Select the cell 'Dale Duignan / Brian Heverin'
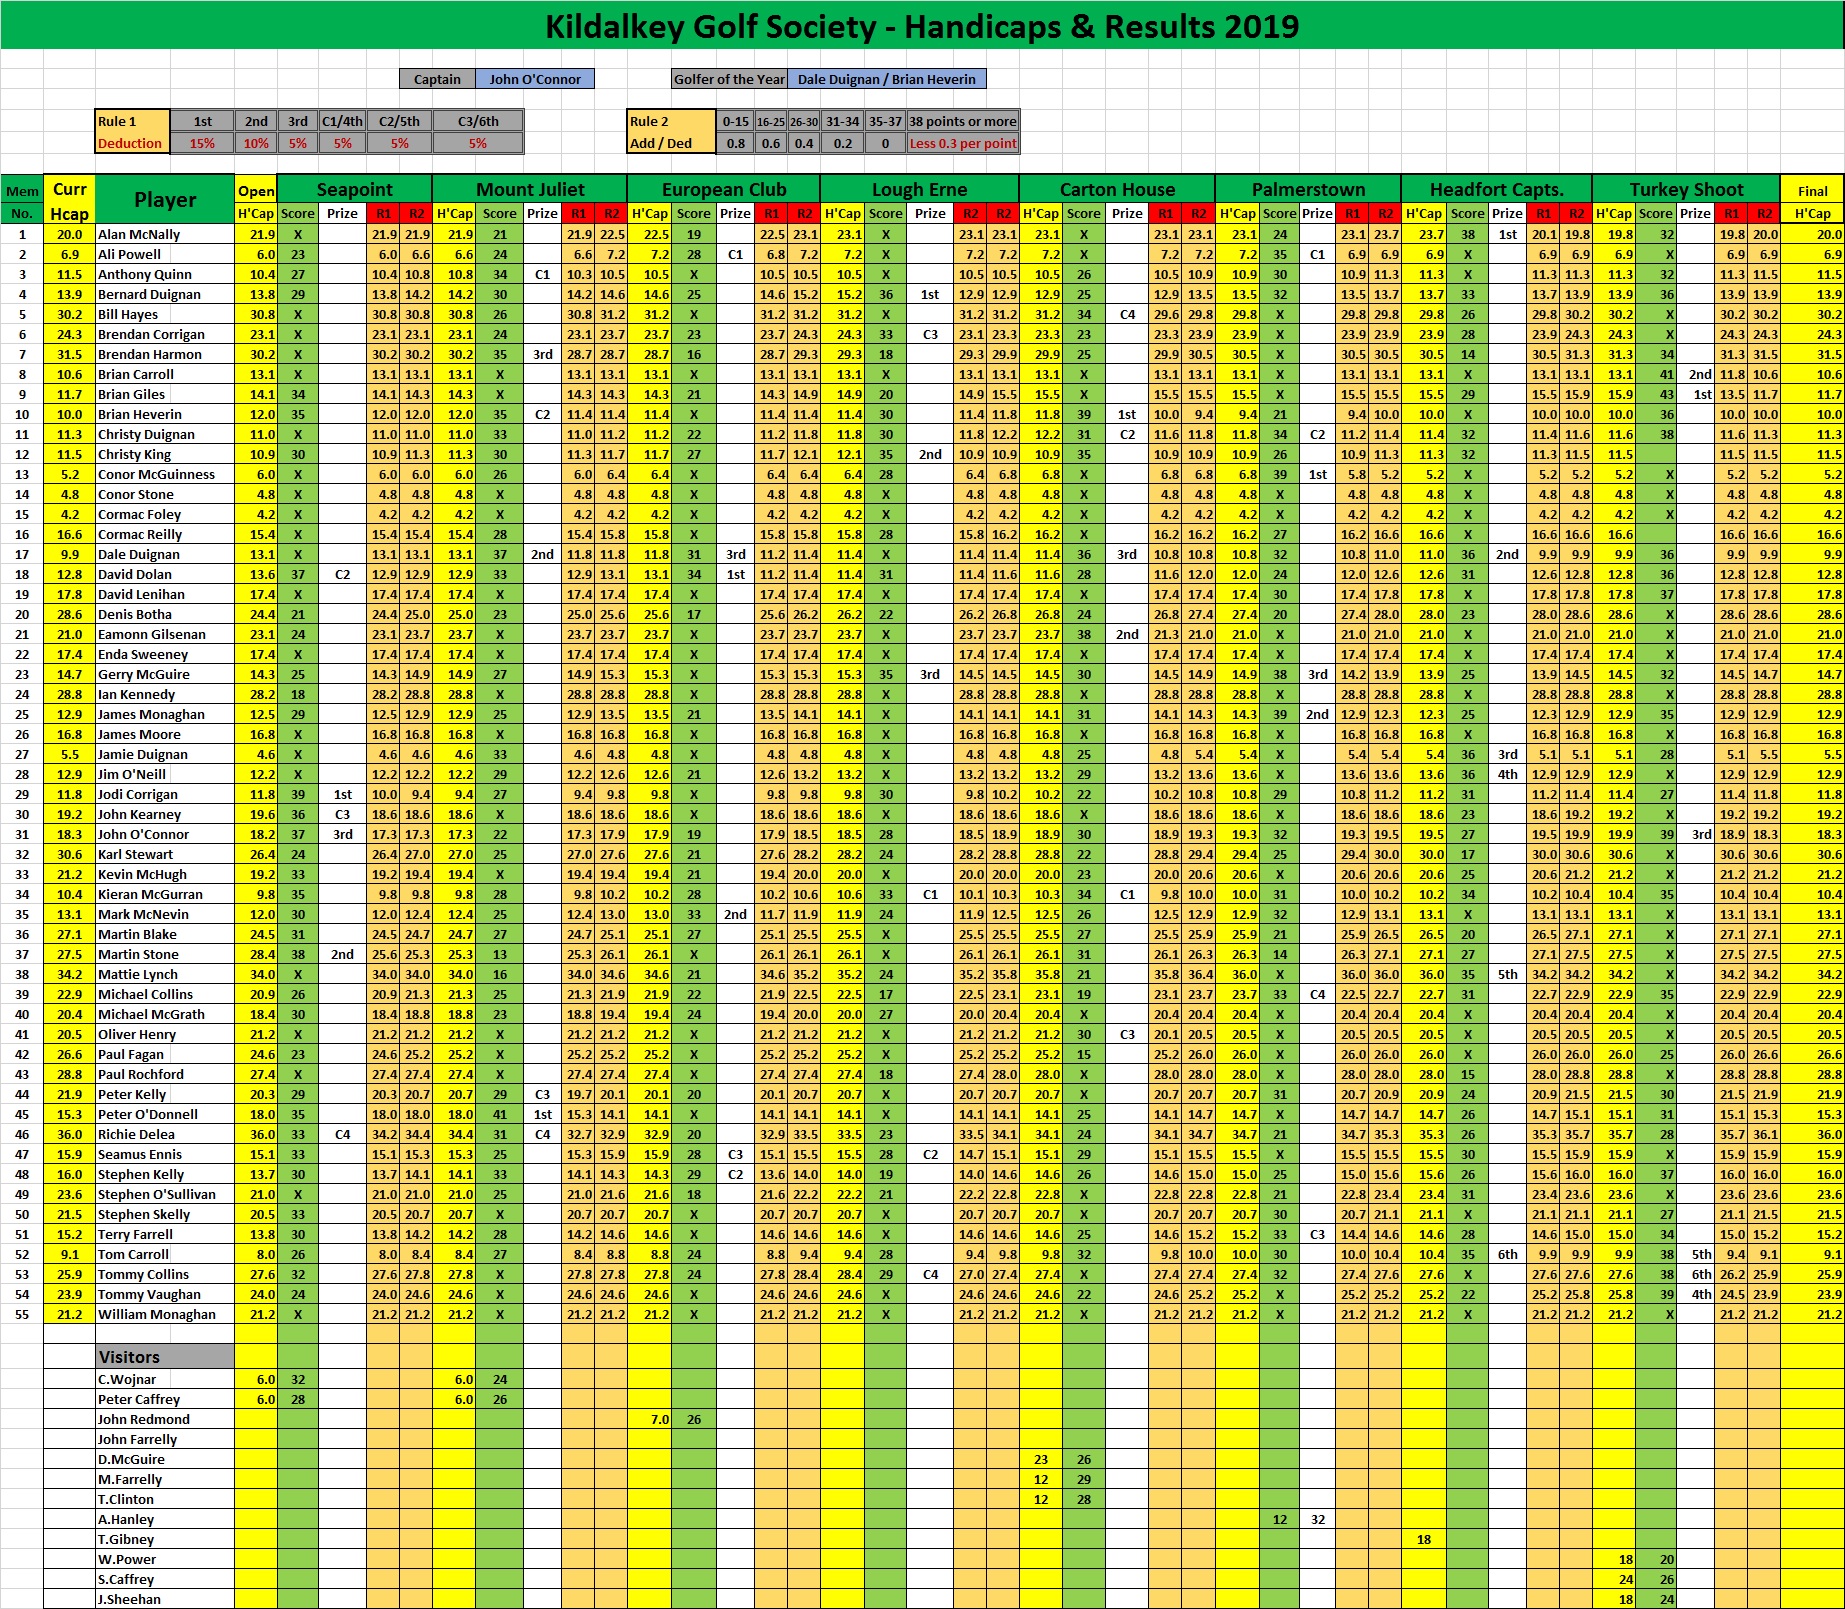Image resolution: width=1845 pixels, height=1609 pixels. (887, 79)
